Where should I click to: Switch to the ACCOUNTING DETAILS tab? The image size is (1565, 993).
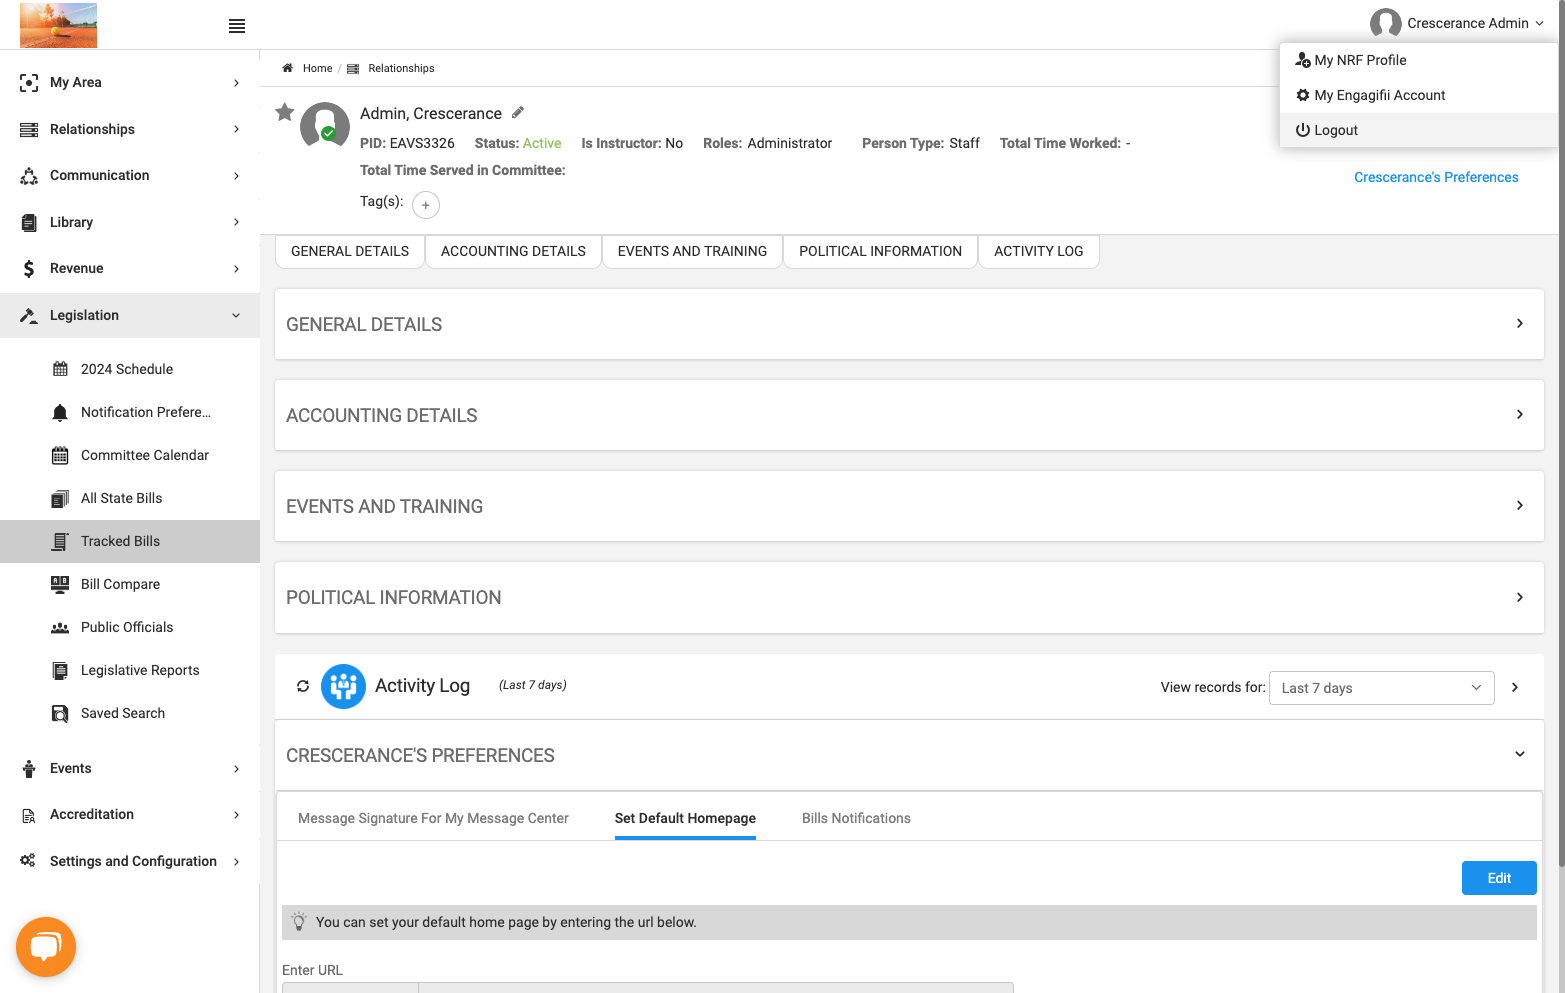tap(513, 251)
